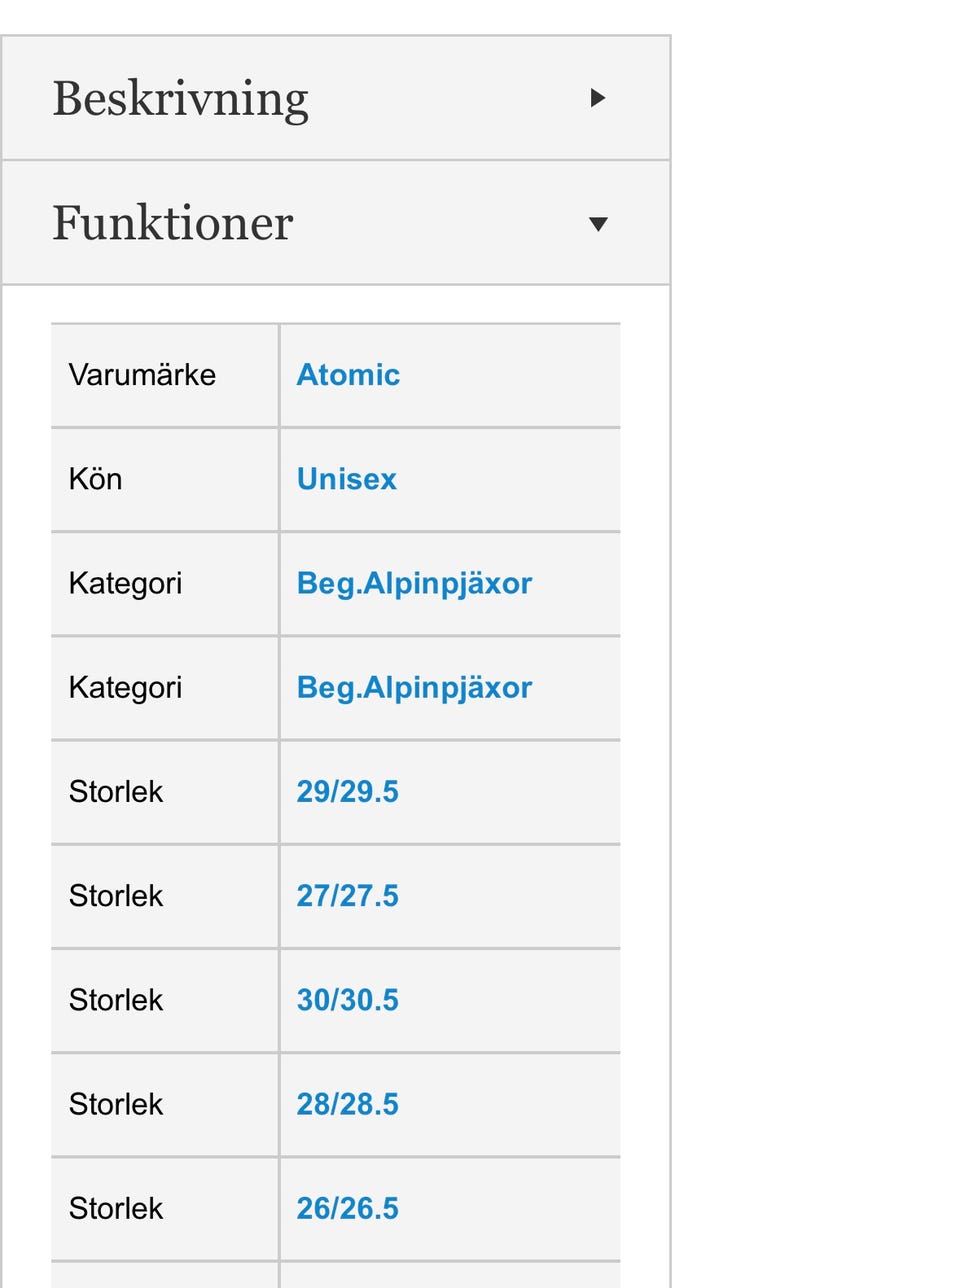Choose size 30/30.5 link

[x=347, y=1000]
